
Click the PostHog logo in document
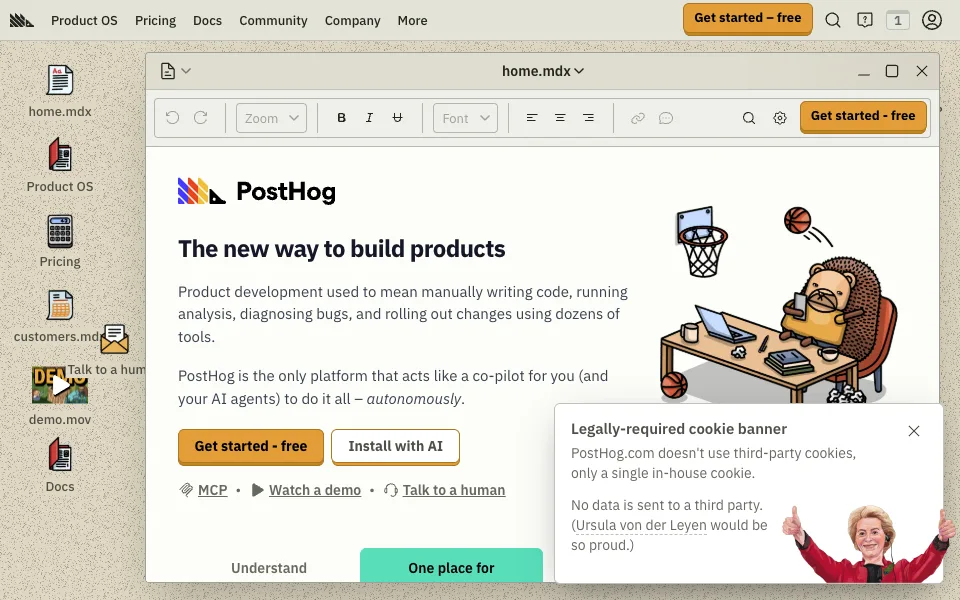click(257, 191)
